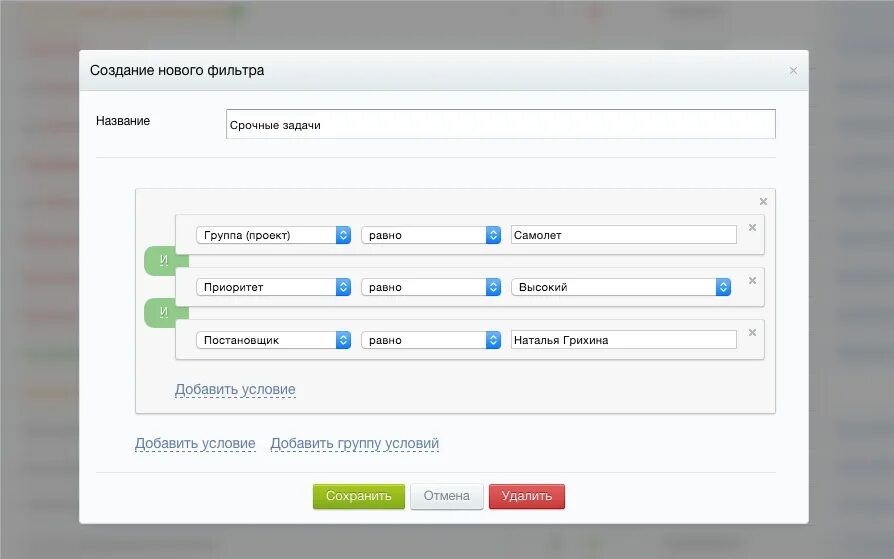Open the Группа (проект) field dropdown

pyautogui.click(x=273, y=235)
